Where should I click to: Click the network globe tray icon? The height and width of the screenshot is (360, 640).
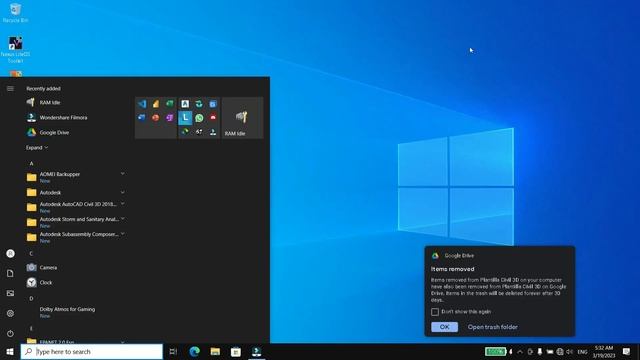pos(560,351)
